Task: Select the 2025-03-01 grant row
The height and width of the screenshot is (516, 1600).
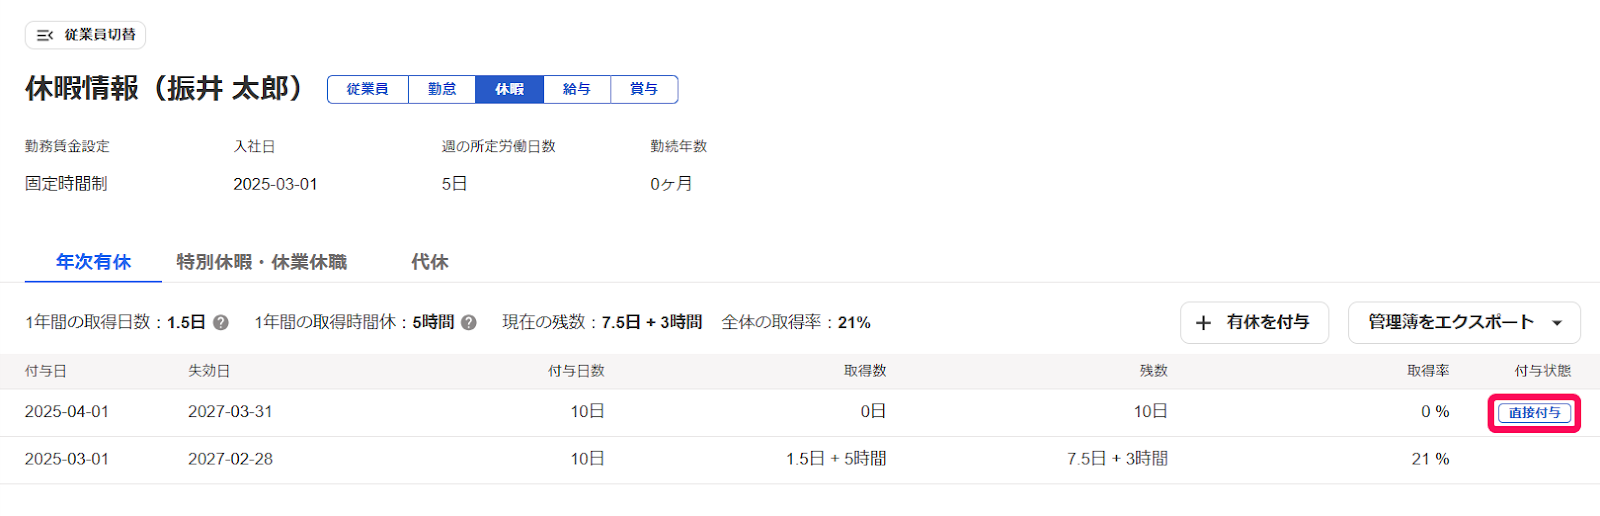Action: coord(800,460)
